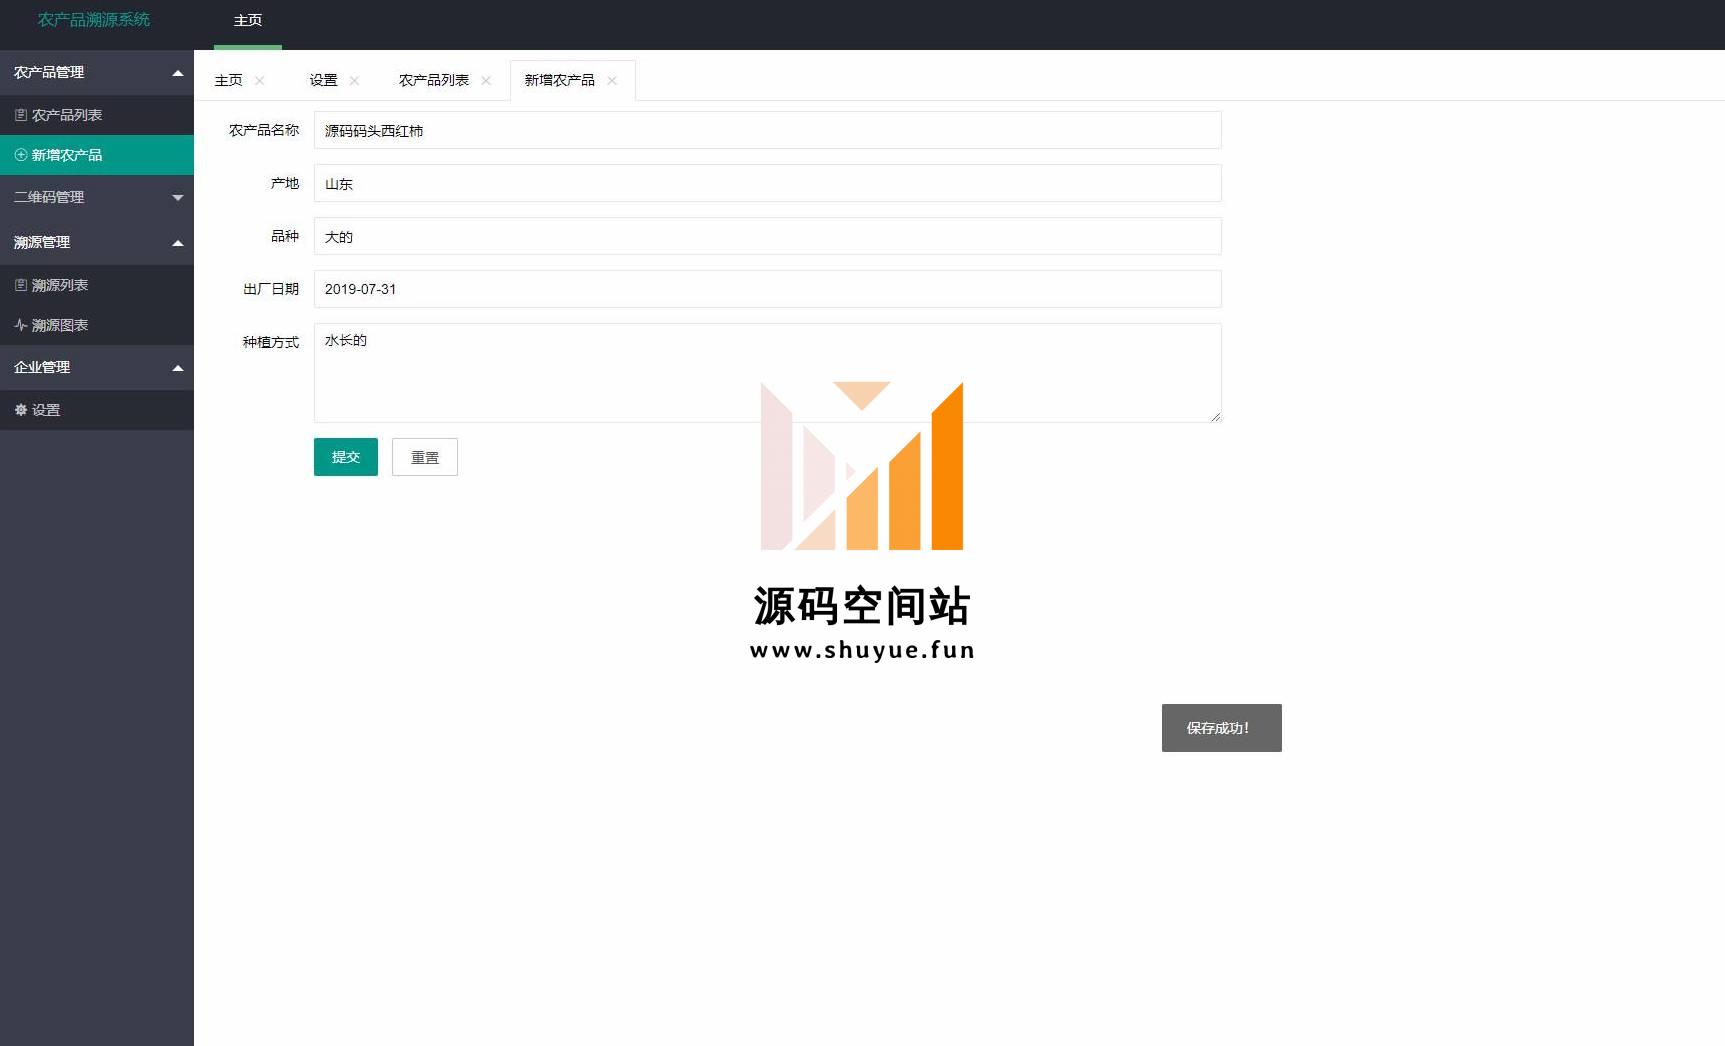Click the textarea resize handle corner
This screenshot has width=1725, height=1046.
1215,416
